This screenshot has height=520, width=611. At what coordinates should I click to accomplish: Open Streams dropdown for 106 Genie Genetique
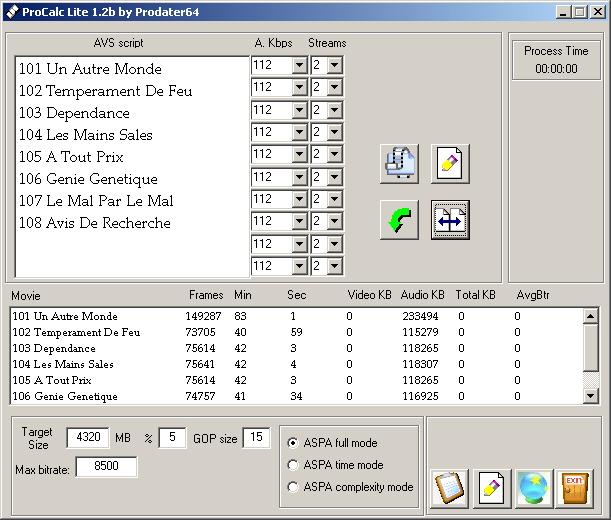[335, 177]
